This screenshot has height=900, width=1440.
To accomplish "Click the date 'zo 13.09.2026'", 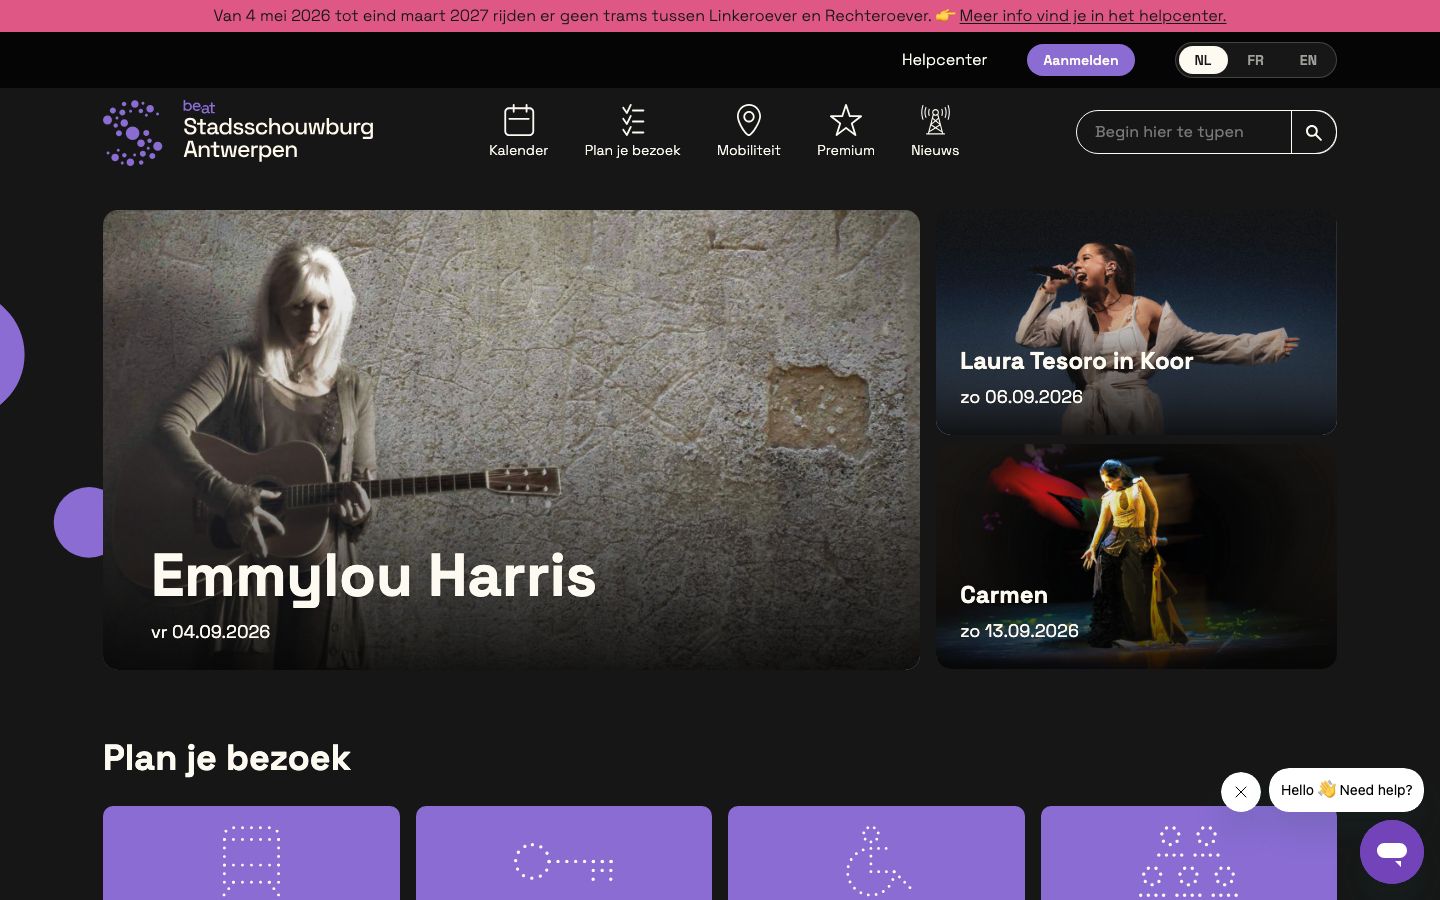I will point(1019,631).
